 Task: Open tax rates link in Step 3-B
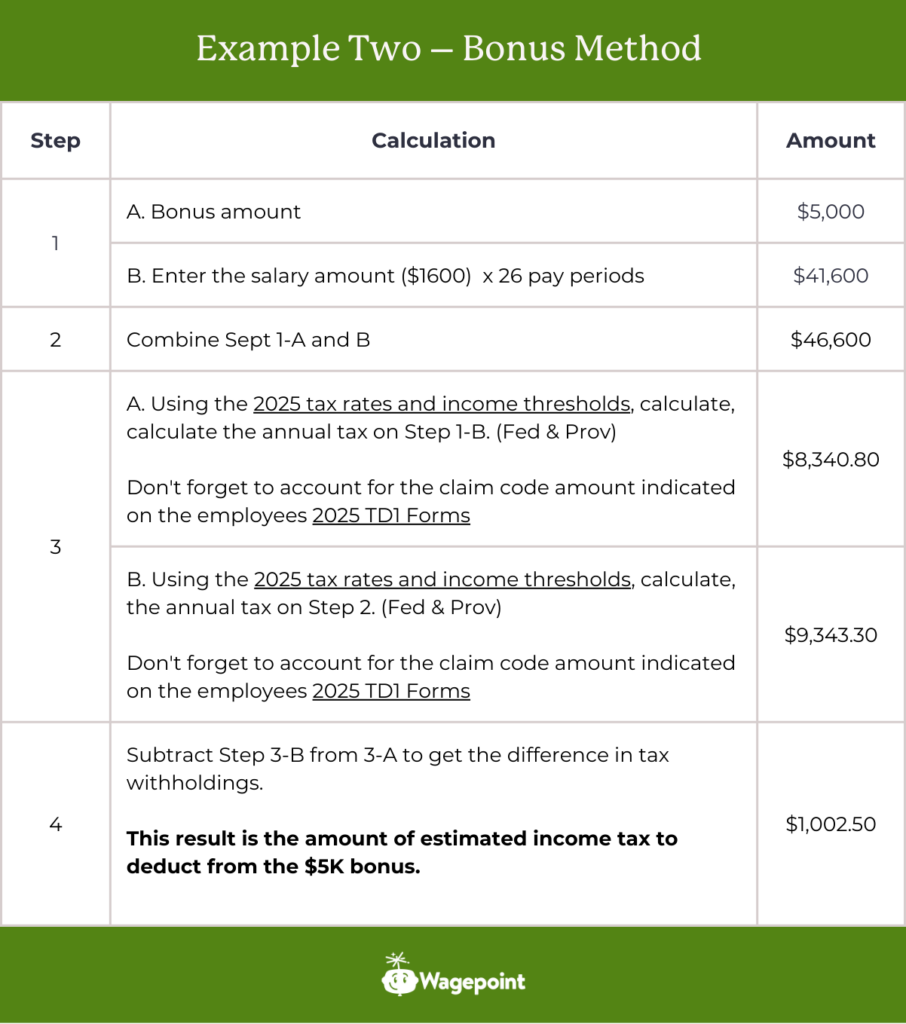click(442, 579)
